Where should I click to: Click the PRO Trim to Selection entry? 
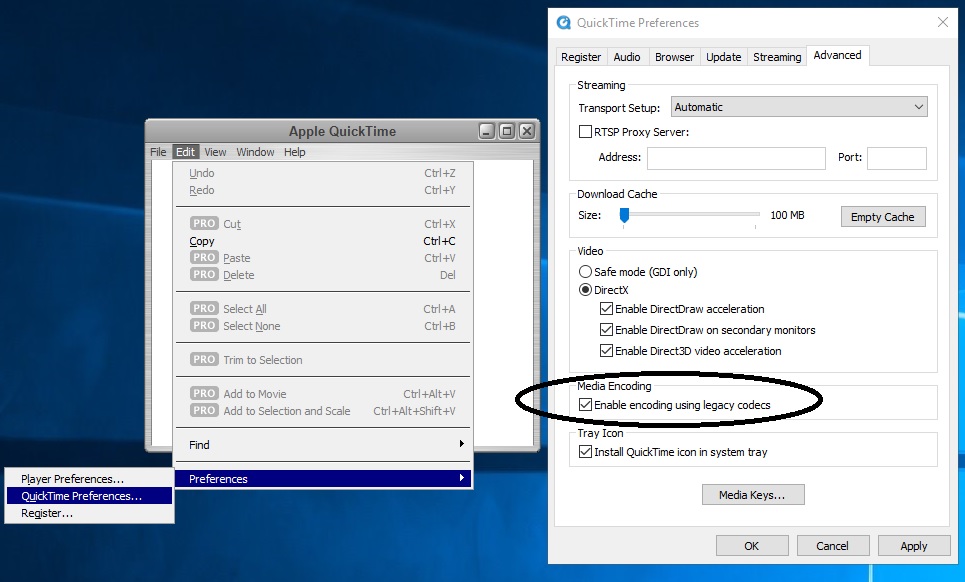click(x=323, y=360)
